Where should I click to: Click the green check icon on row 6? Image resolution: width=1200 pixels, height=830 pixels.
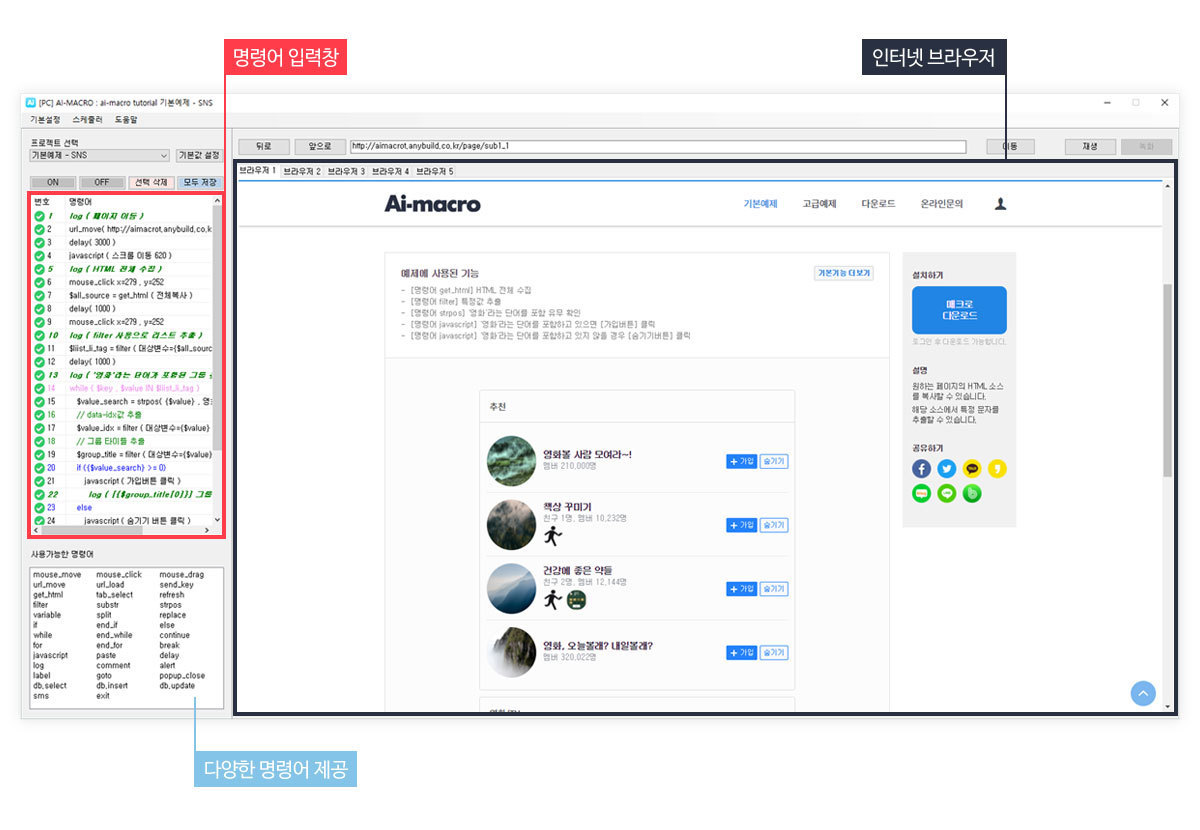40,282
